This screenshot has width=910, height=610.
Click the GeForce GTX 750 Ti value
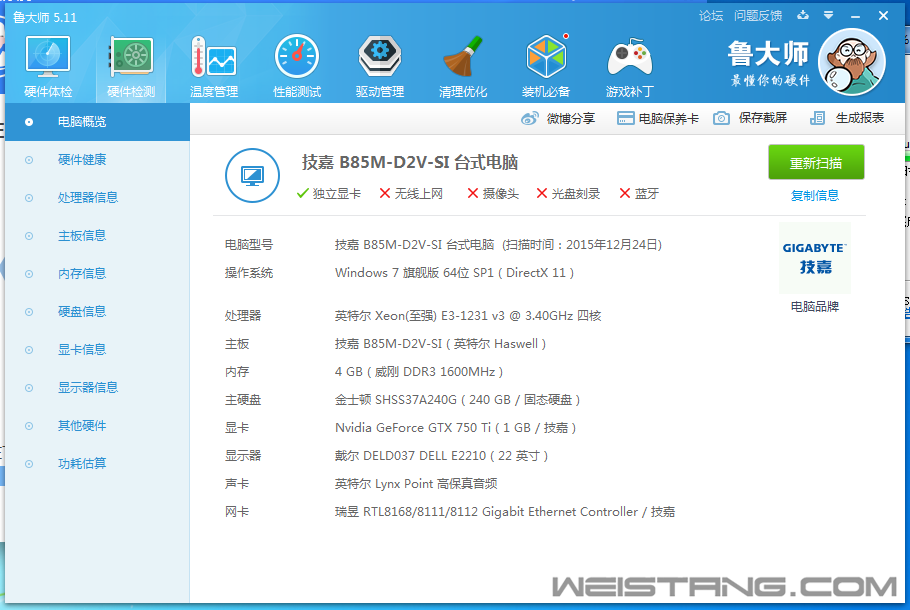[x=456, y=428]
